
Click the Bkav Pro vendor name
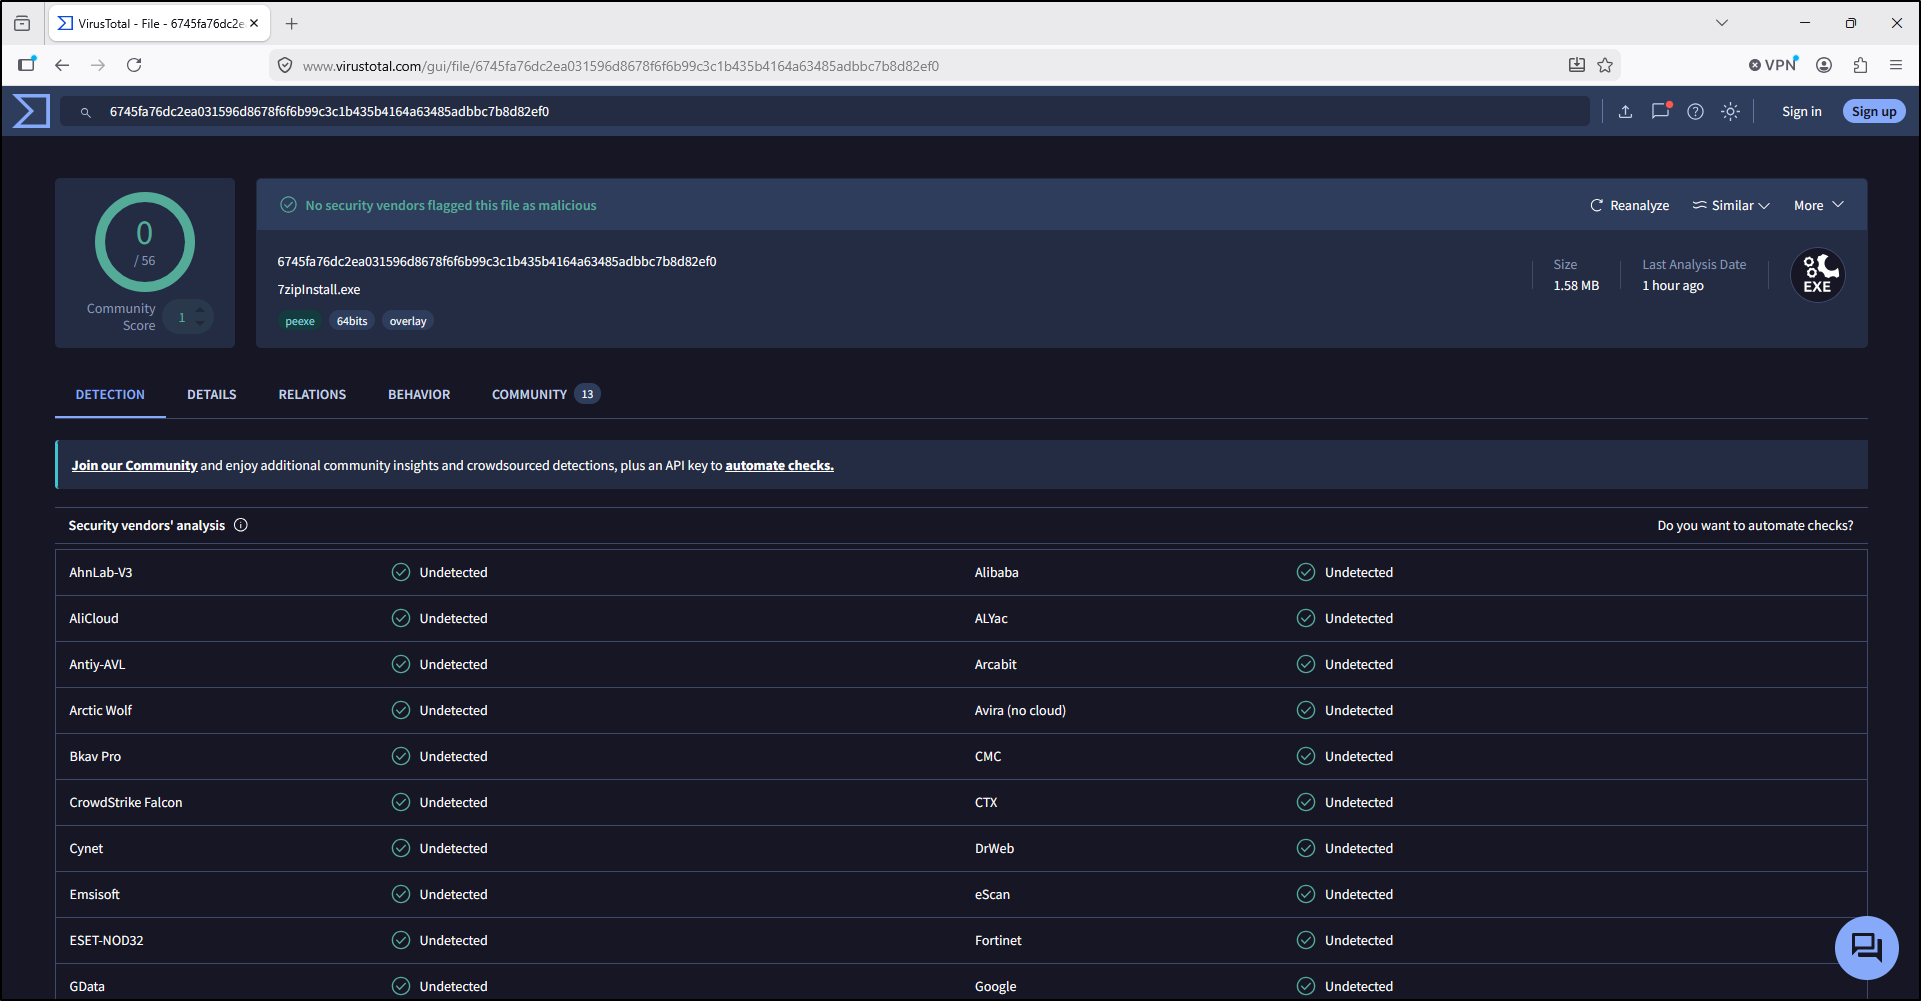coord(95,756)
